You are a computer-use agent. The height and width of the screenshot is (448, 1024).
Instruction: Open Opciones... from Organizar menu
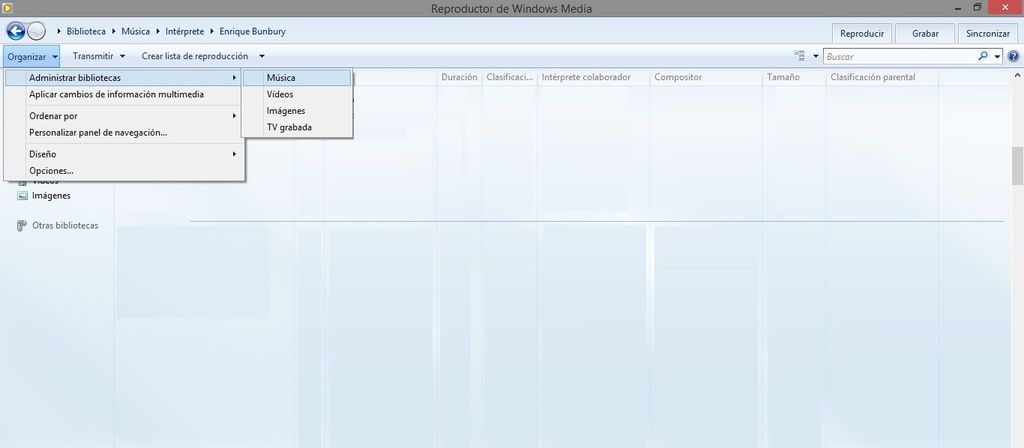51,171
